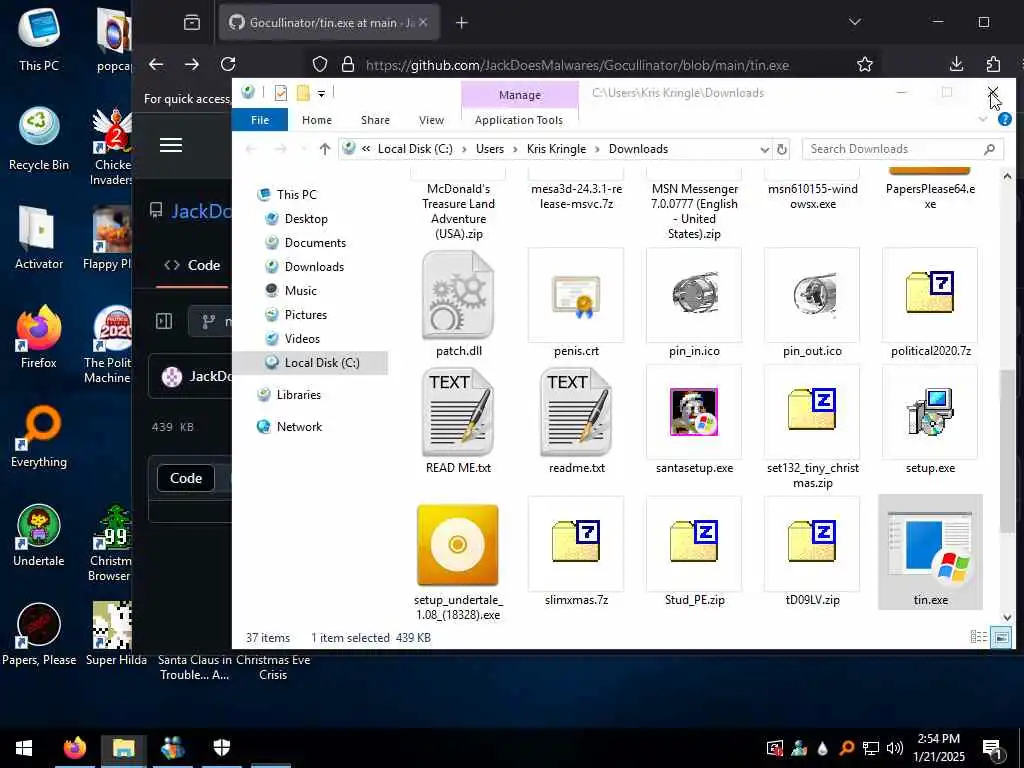Expand the Users breadcrumb arrow

tap(515, 150)
